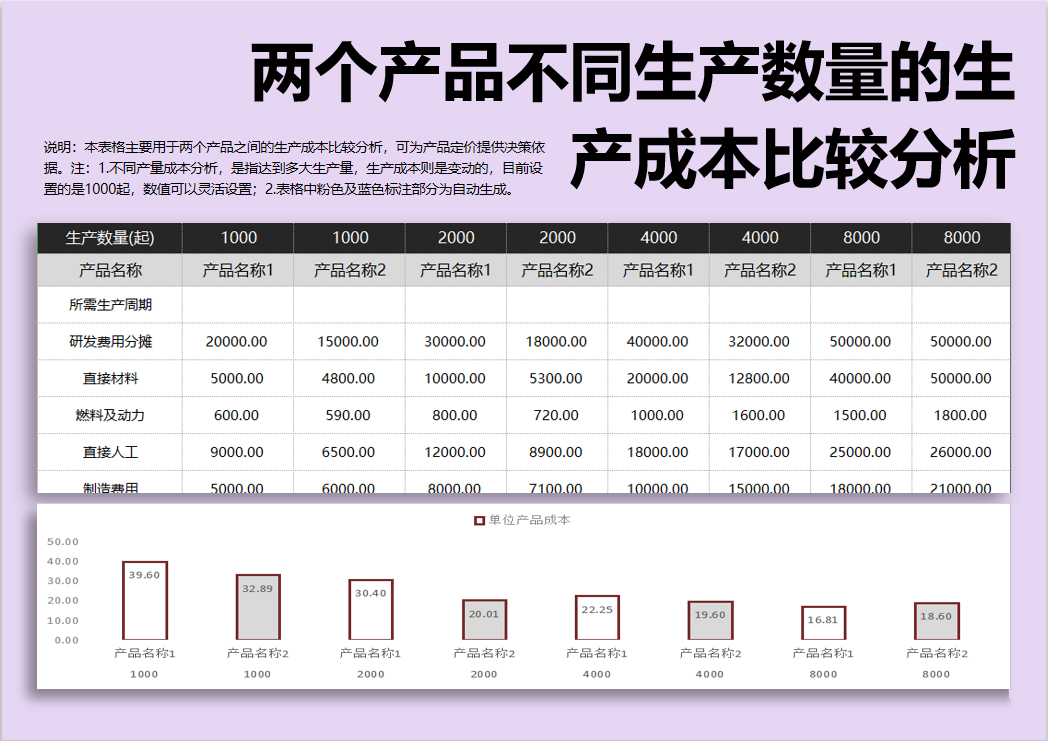Click the grey chart bar labeled 32.89
Screen dimensions: 1048x741
258,607
